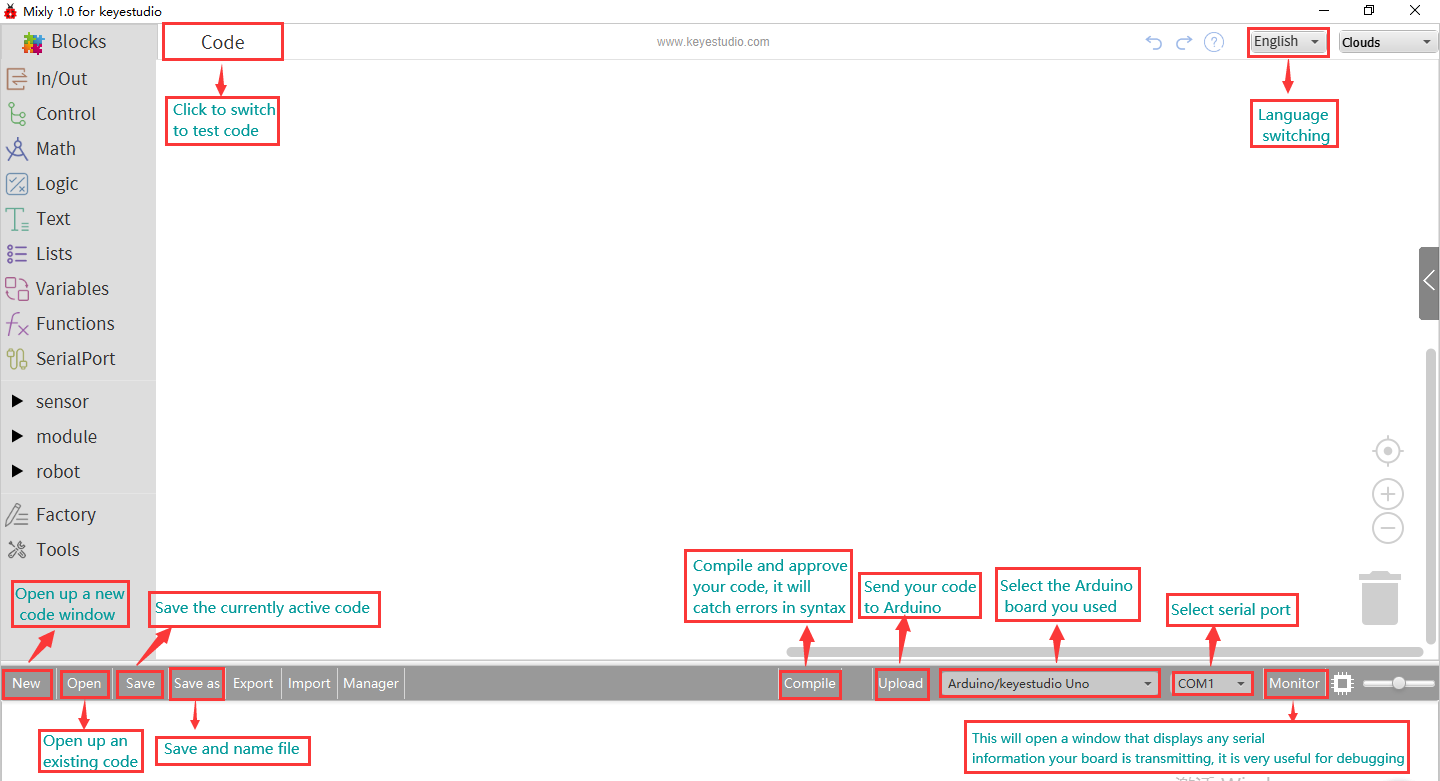Viewport: 1440px width, 781px height.
Task: Open the help question mark icon
Action: (1214, 42)
